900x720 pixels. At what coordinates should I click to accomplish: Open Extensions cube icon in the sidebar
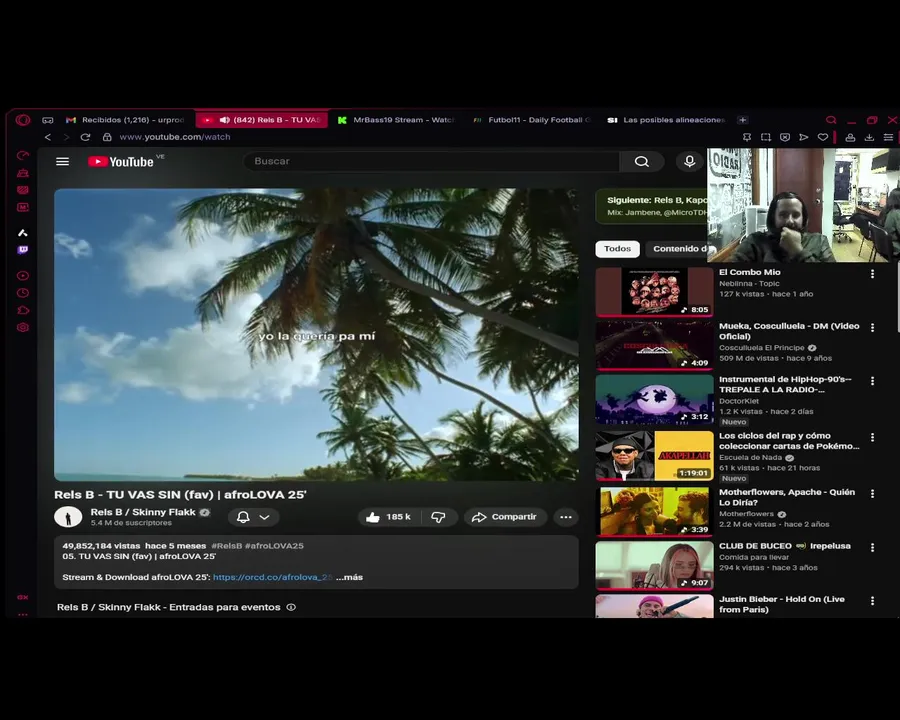click(x=22, y=310)
